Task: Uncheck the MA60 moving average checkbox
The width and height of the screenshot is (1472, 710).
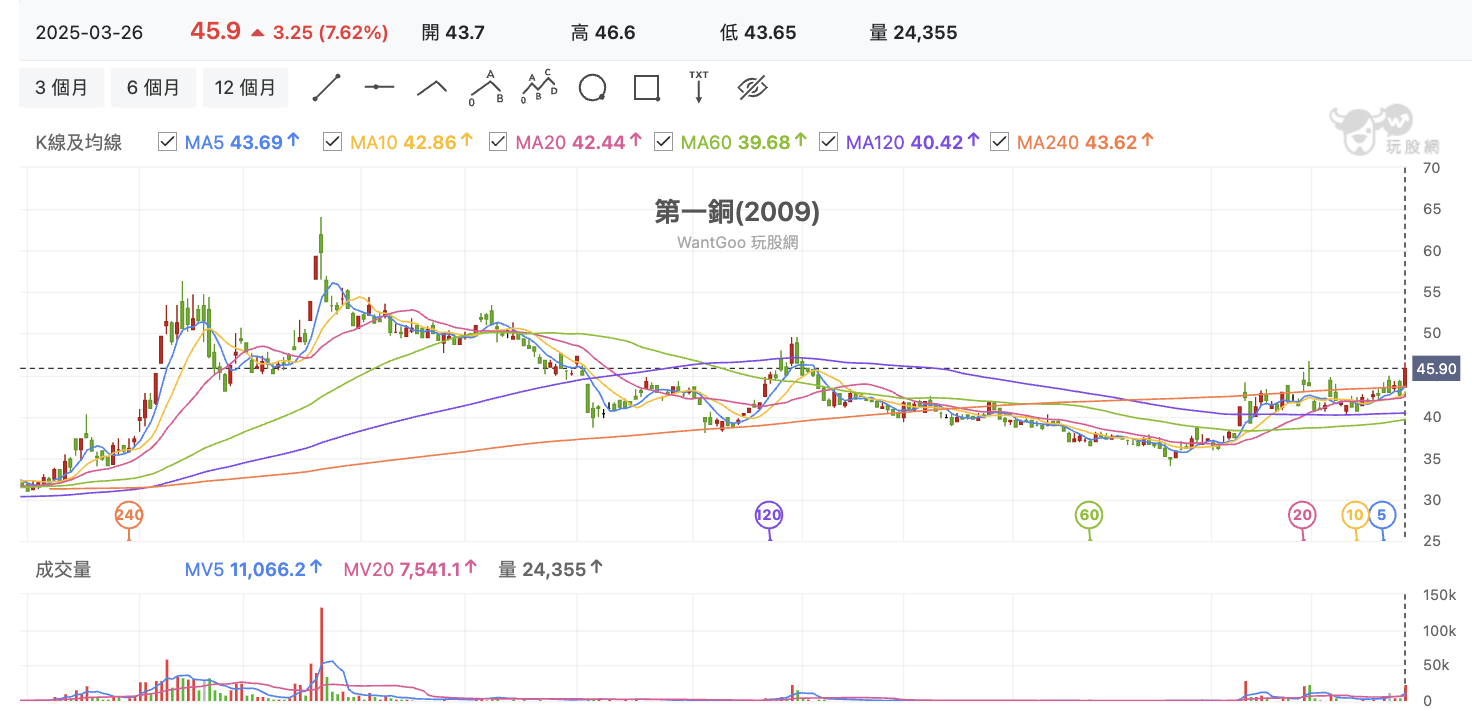Action: [x=663, y=142]
